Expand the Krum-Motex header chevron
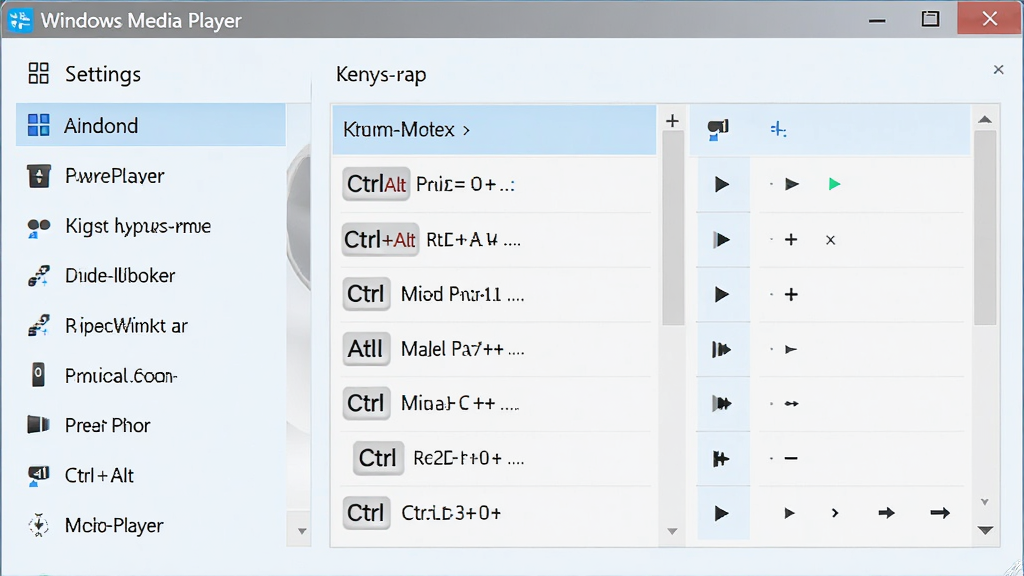This screenshot has width=1024, height=576. (466, 130)
